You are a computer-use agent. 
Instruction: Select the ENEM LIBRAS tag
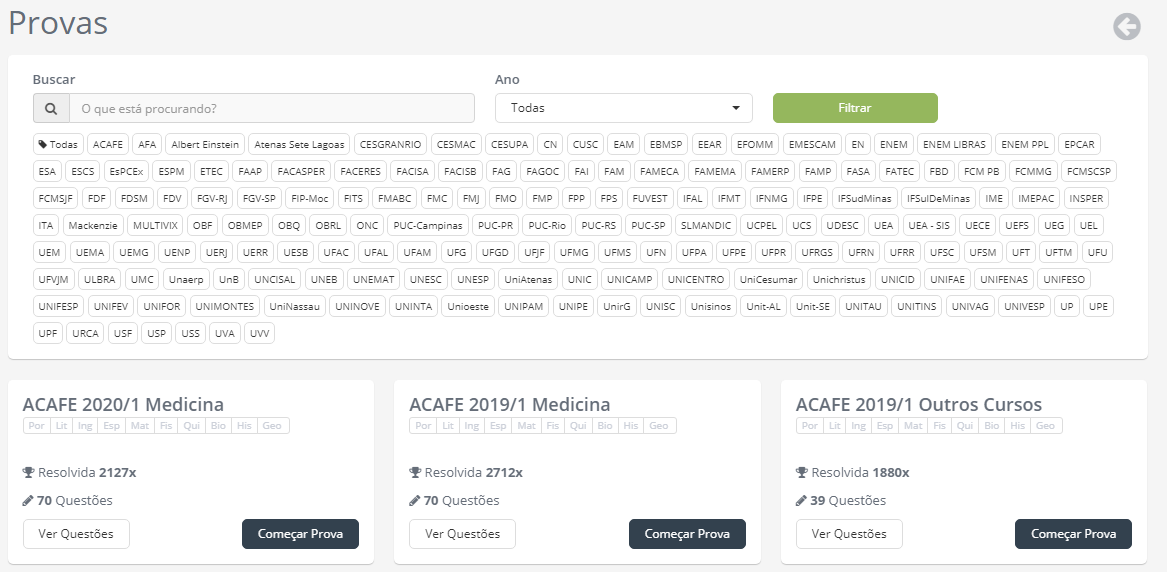pyautogui.click(x=954, y=144)
